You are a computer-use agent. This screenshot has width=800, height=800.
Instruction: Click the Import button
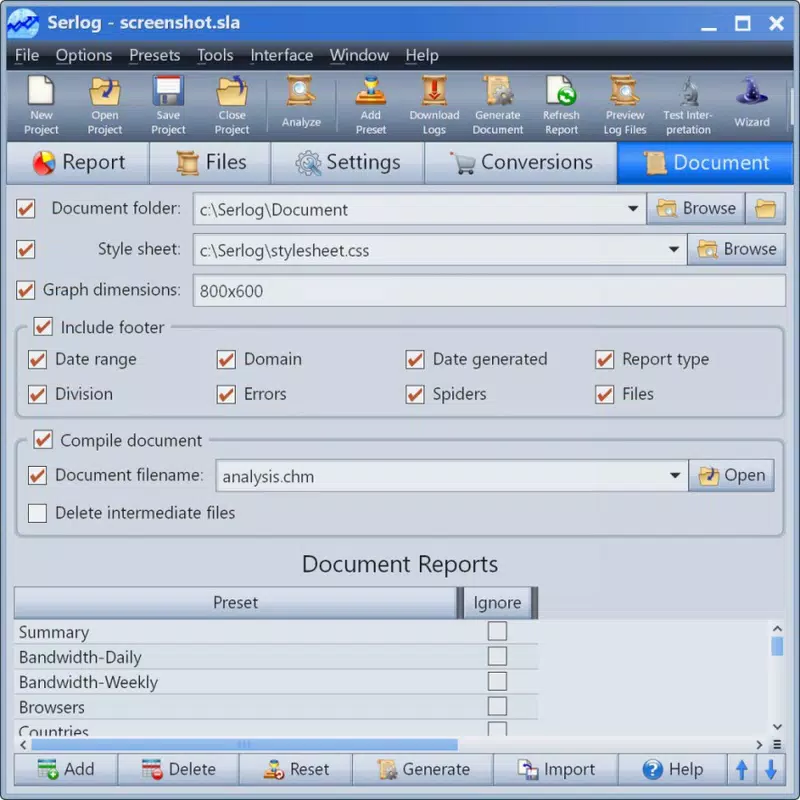556,769
